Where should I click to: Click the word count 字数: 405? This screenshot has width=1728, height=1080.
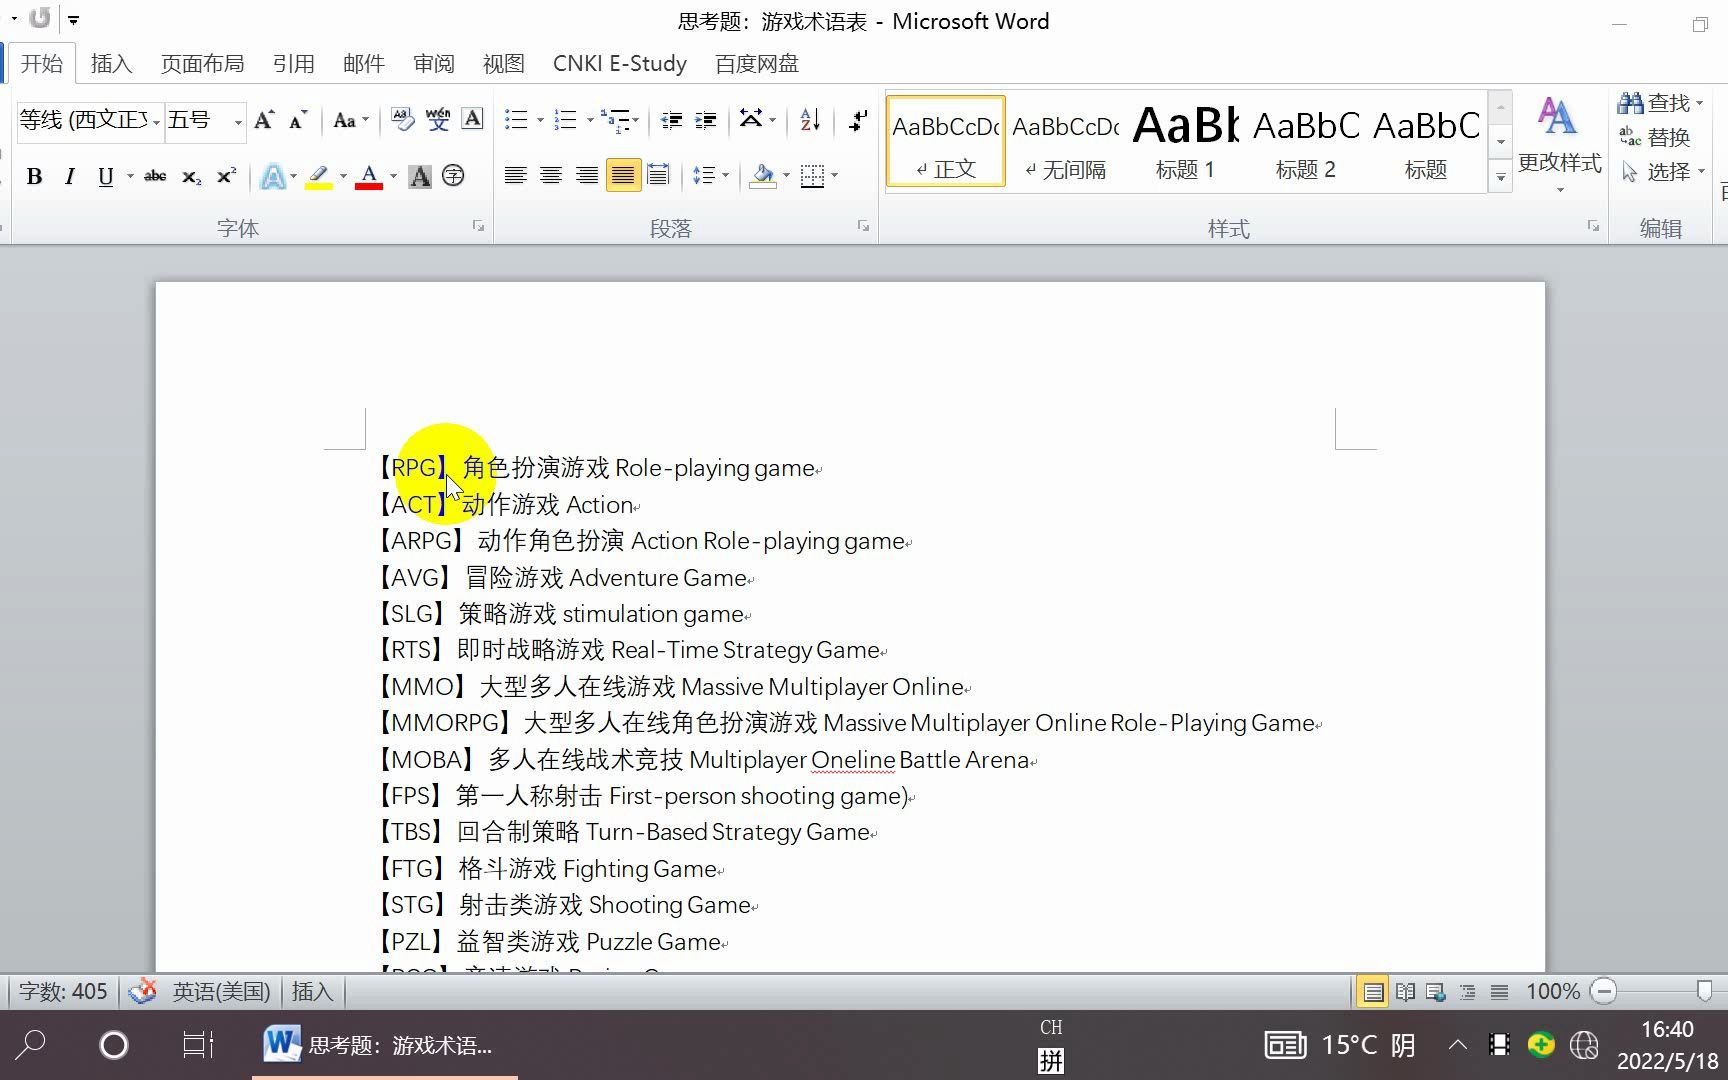click(63, 991)
